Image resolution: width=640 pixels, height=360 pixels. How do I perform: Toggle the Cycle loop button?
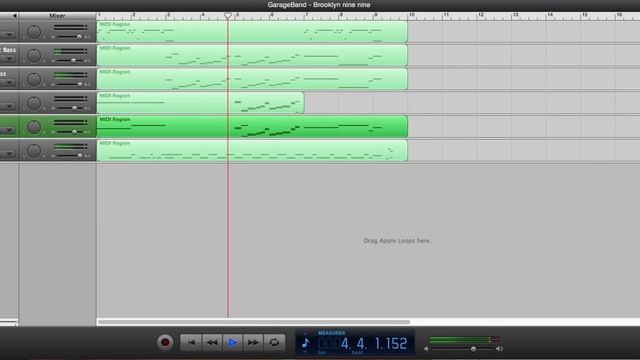274,342
